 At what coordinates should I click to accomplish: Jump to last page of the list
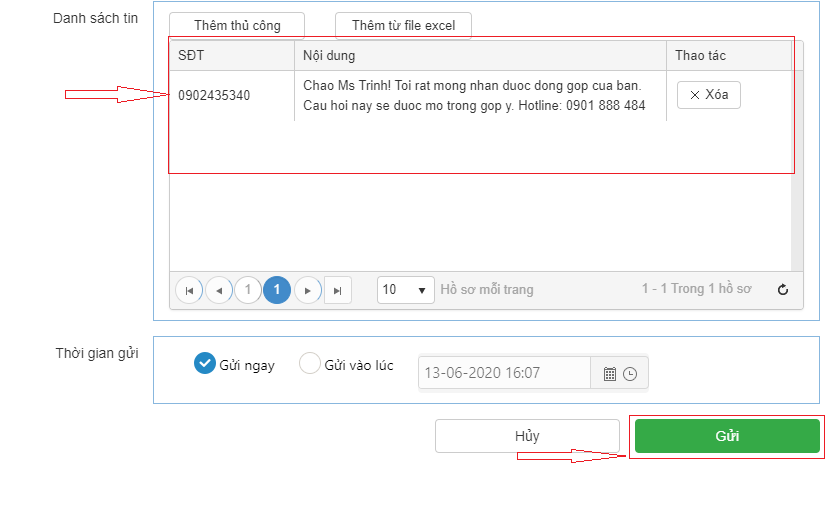coord(338,290)
